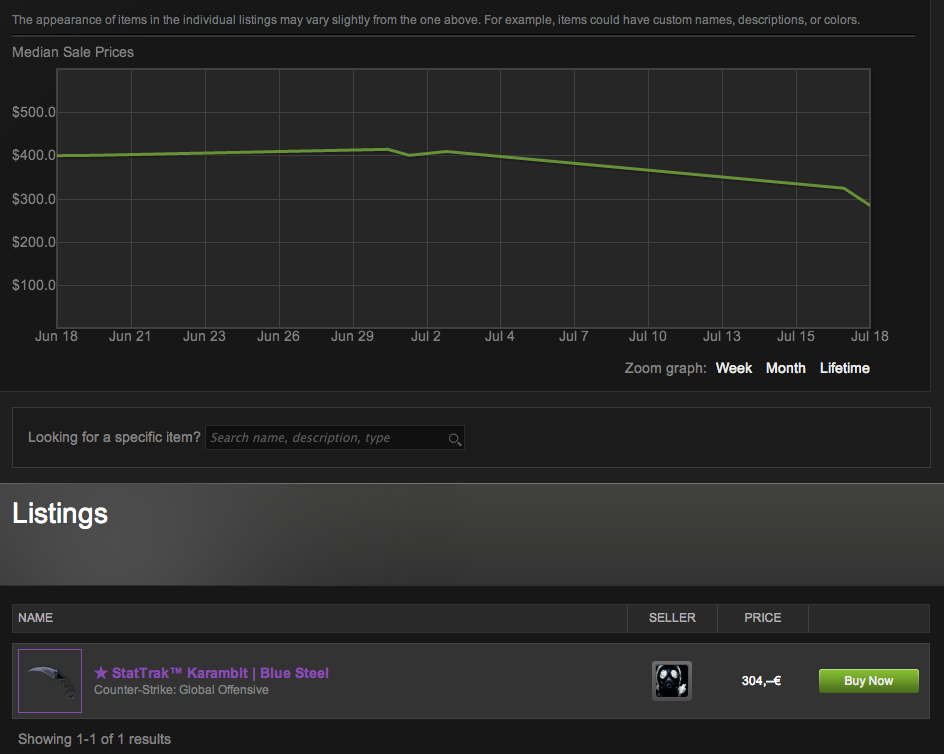
Task: Click the Looking for a specific item label
Action: [114, 437]
